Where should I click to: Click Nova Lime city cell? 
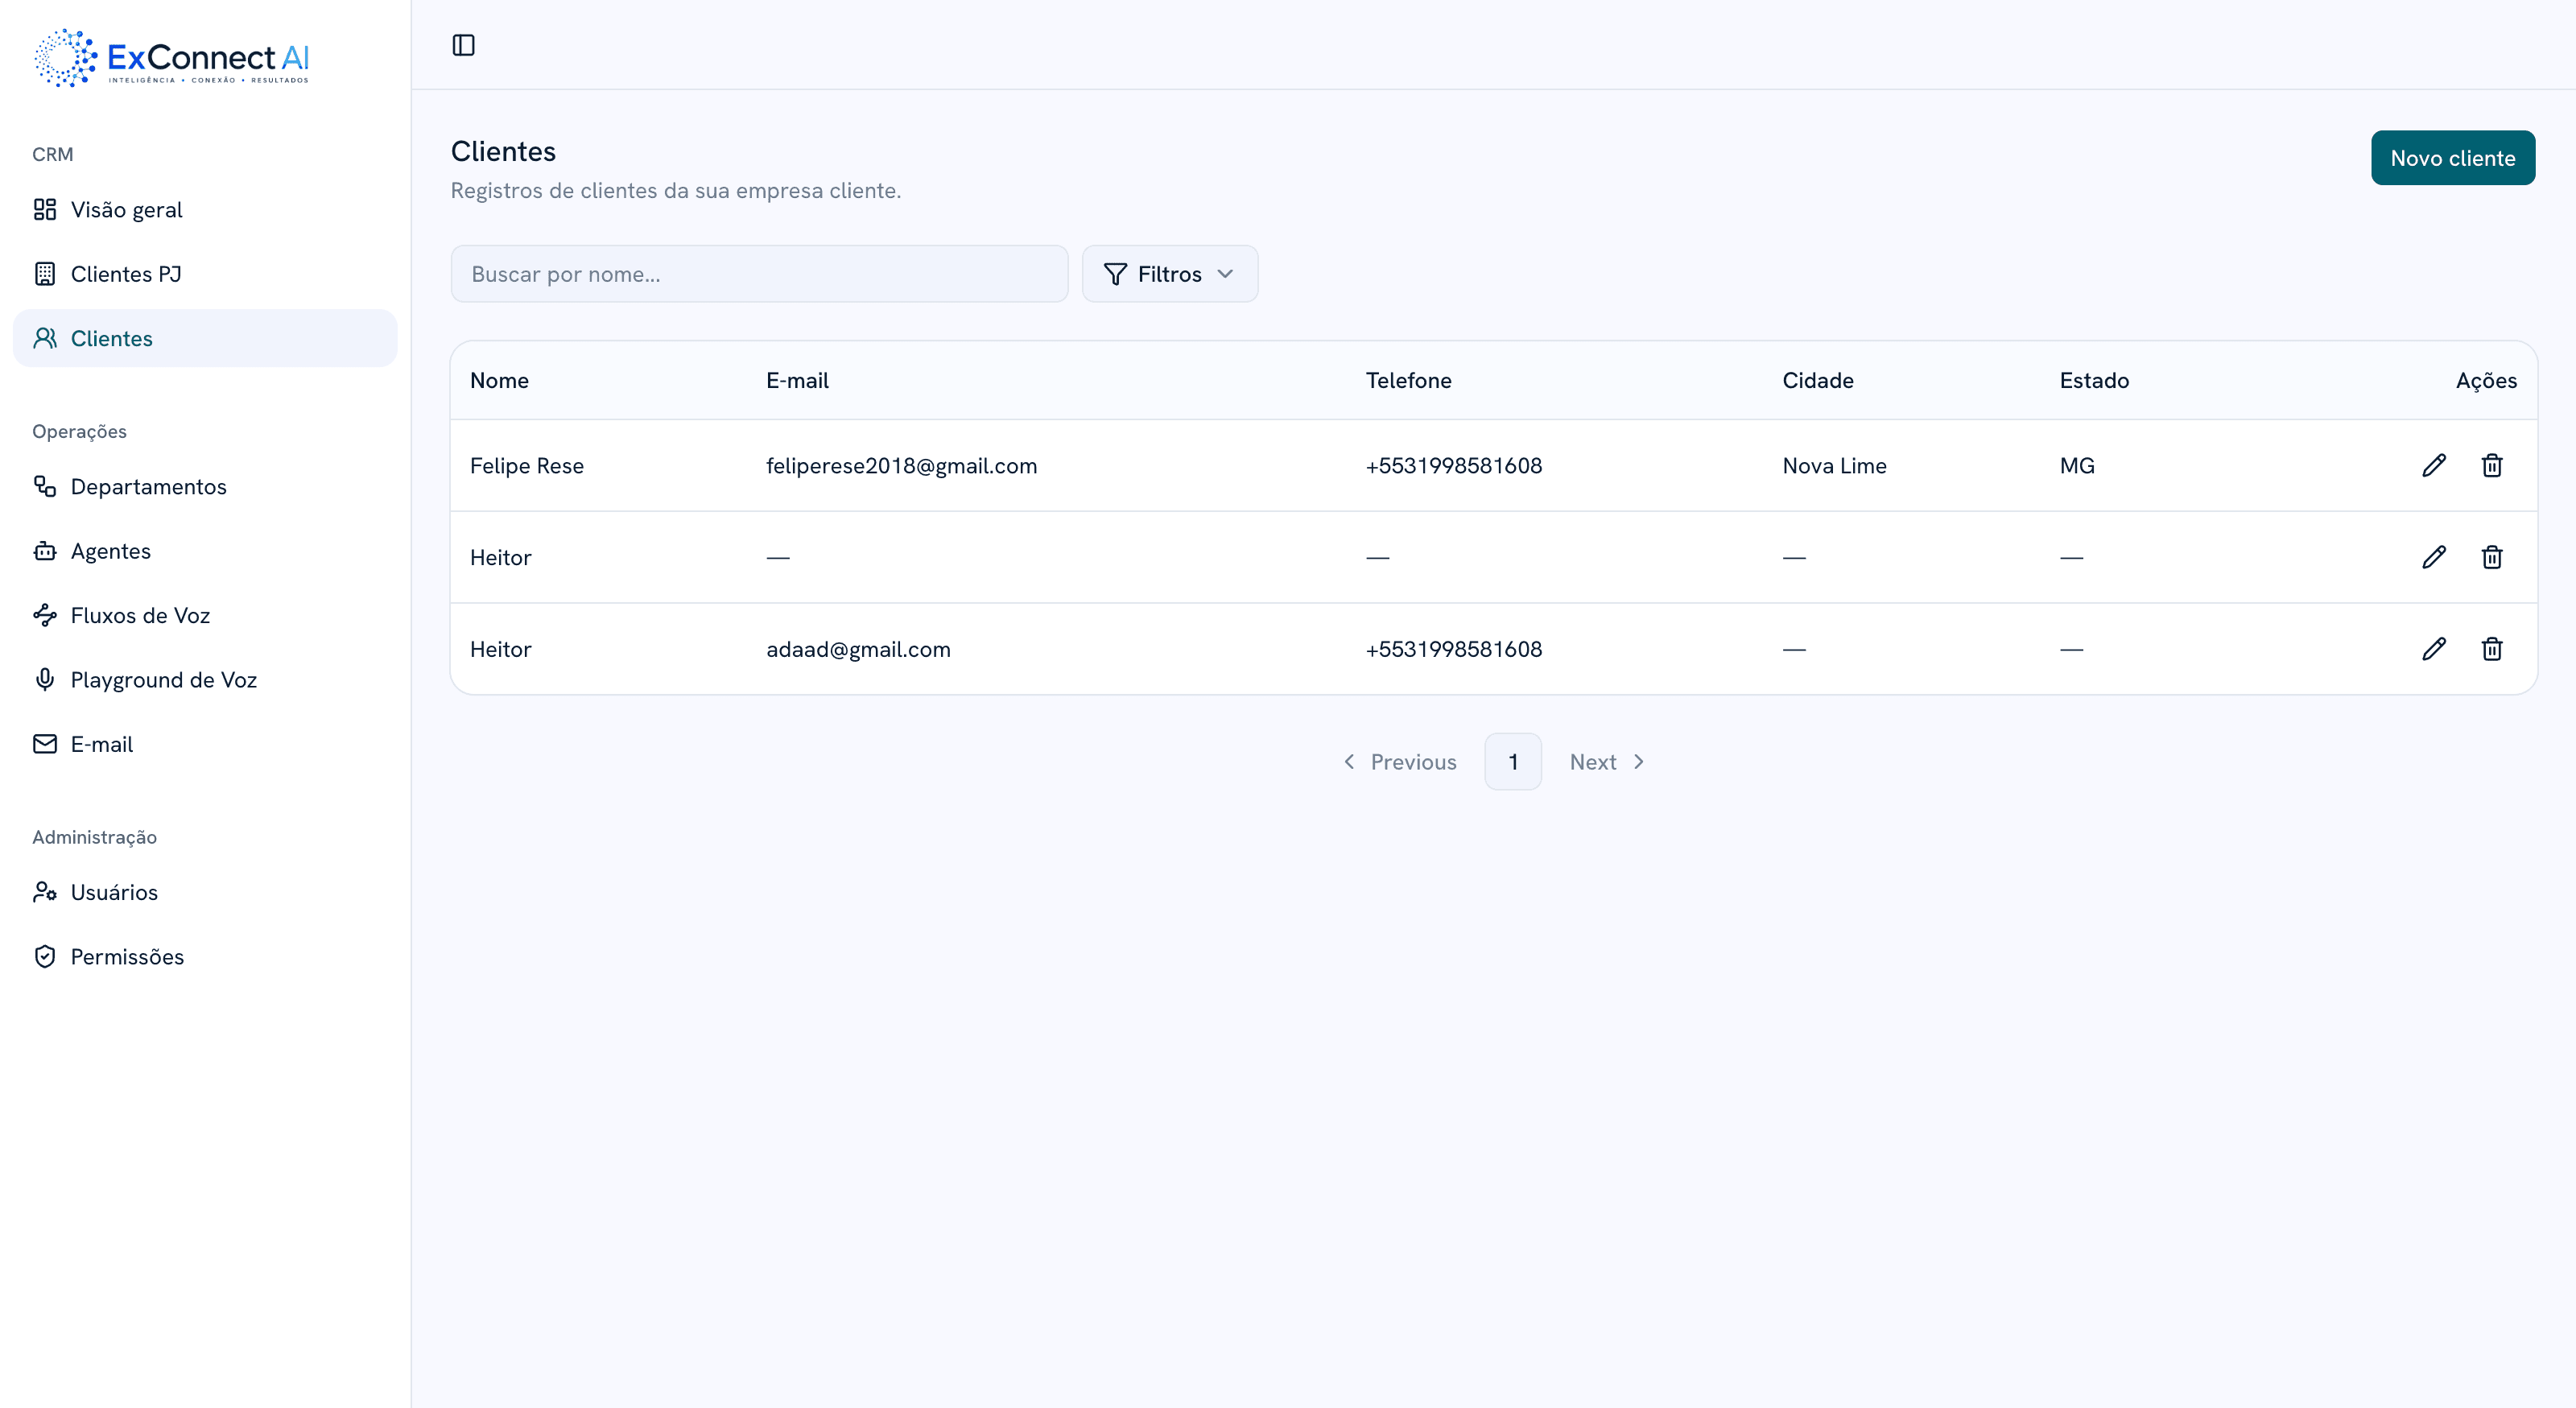(1834, 466)
